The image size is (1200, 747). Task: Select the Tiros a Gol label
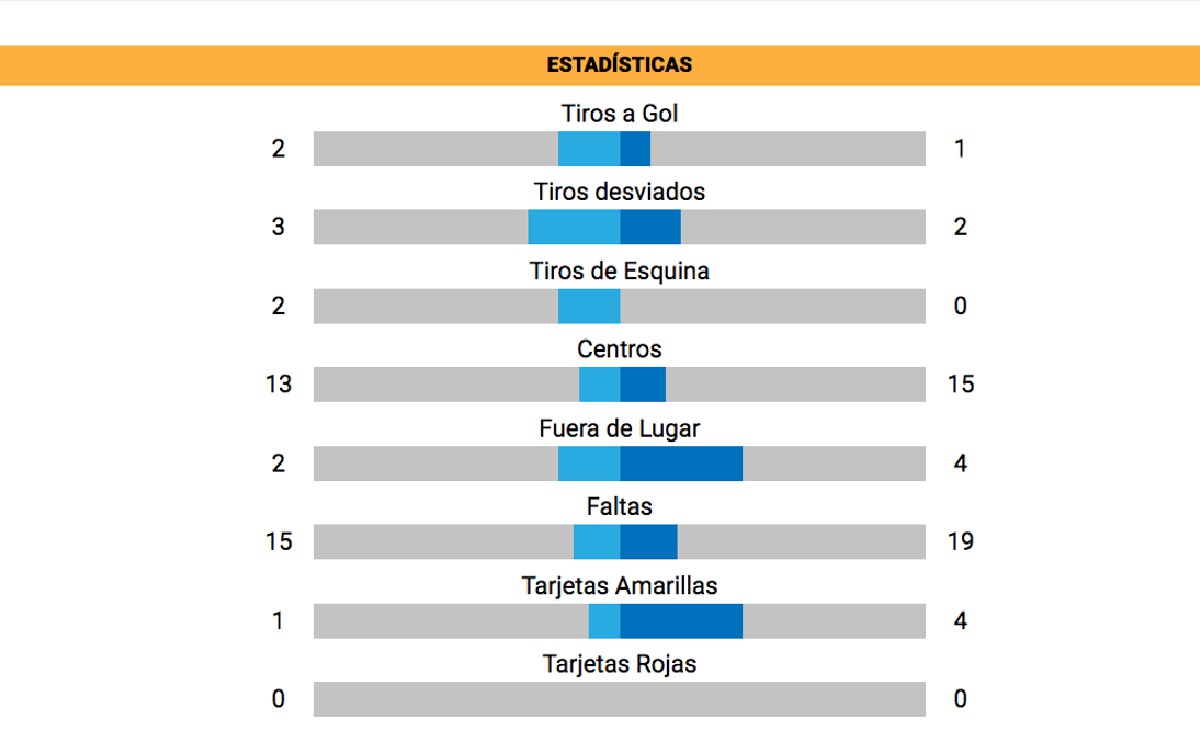coord(620,113)
